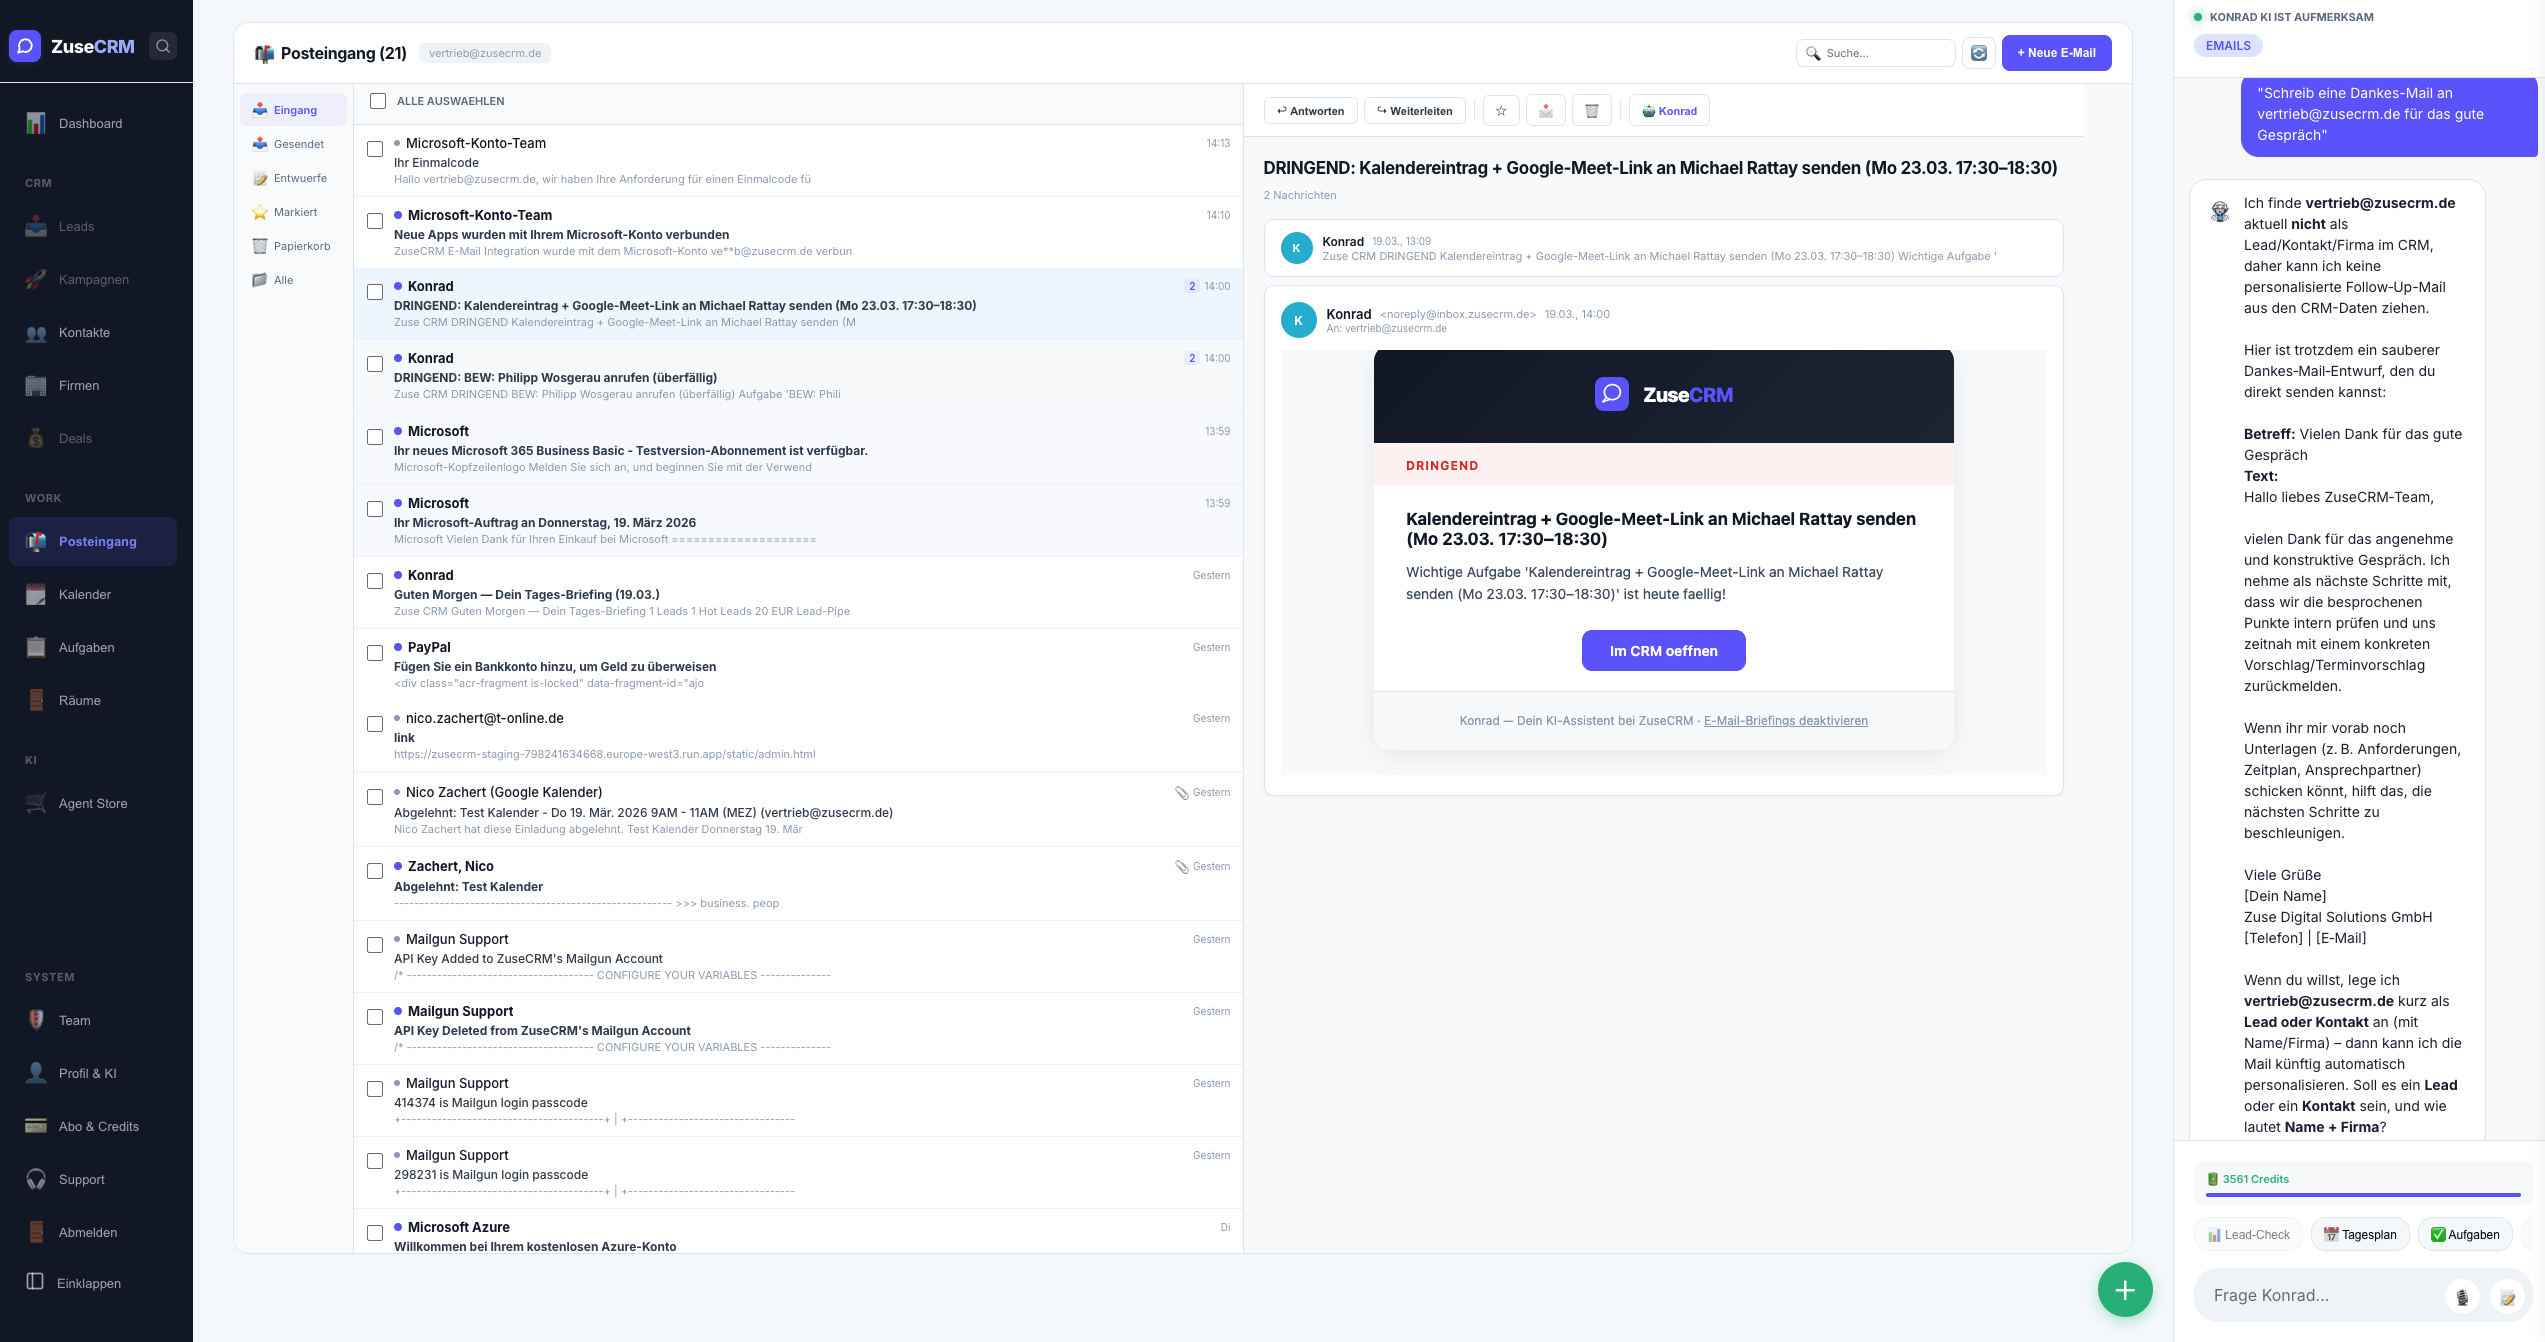Click the Konrad avatar in second message
The width and height of the screenshot is (2545, 1342).
[x=1298, y=320]
